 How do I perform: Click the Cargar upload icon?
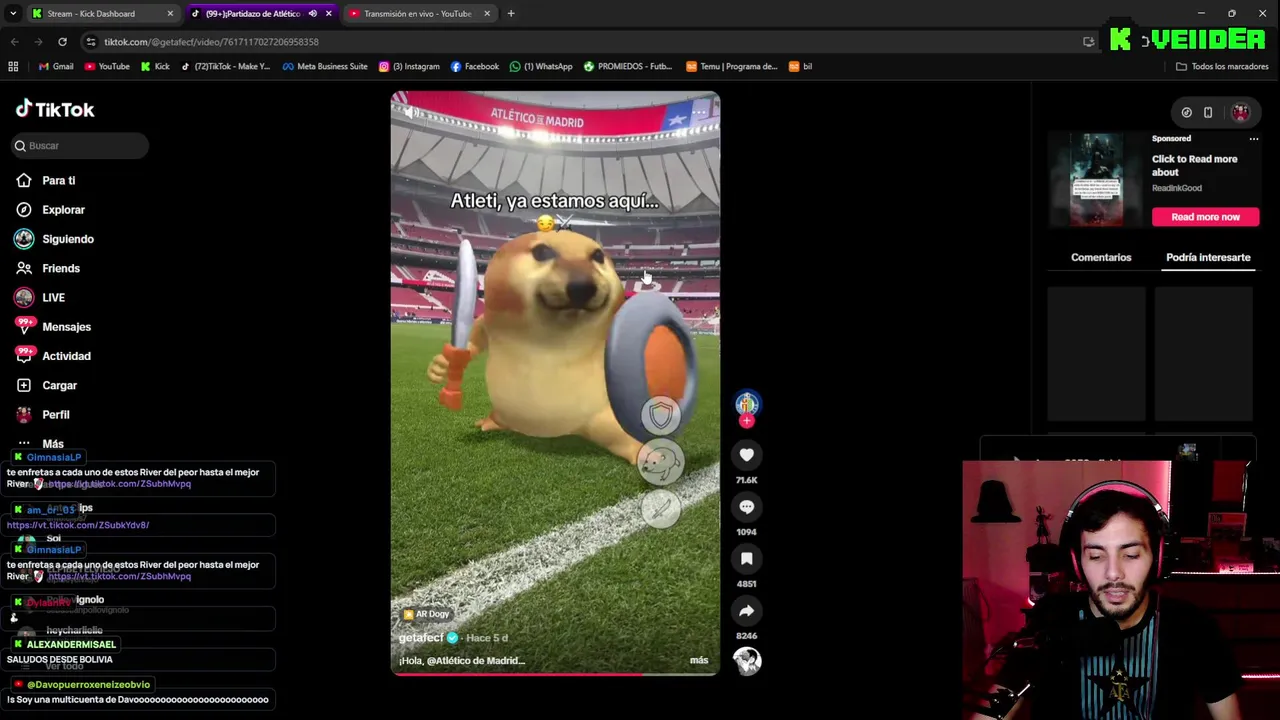coord(24,385)
